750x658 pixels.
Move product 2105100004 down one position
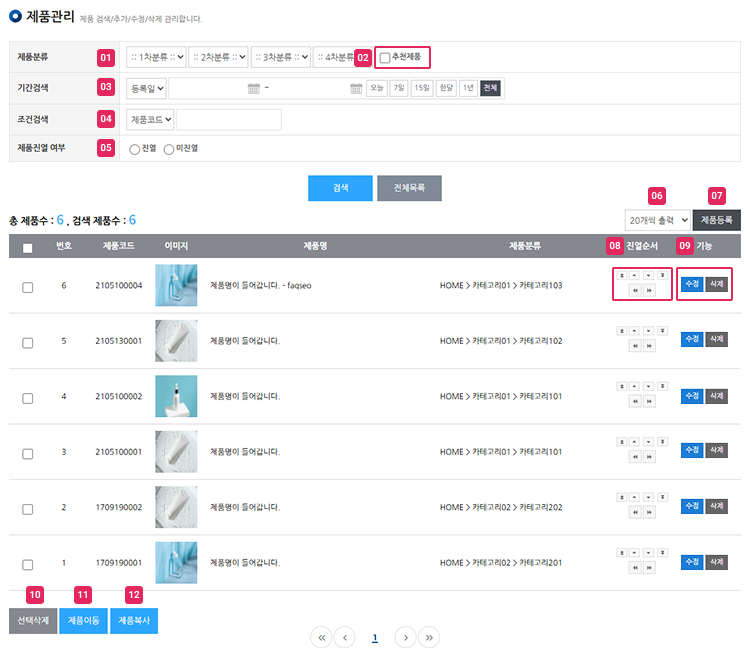point(648,275)
